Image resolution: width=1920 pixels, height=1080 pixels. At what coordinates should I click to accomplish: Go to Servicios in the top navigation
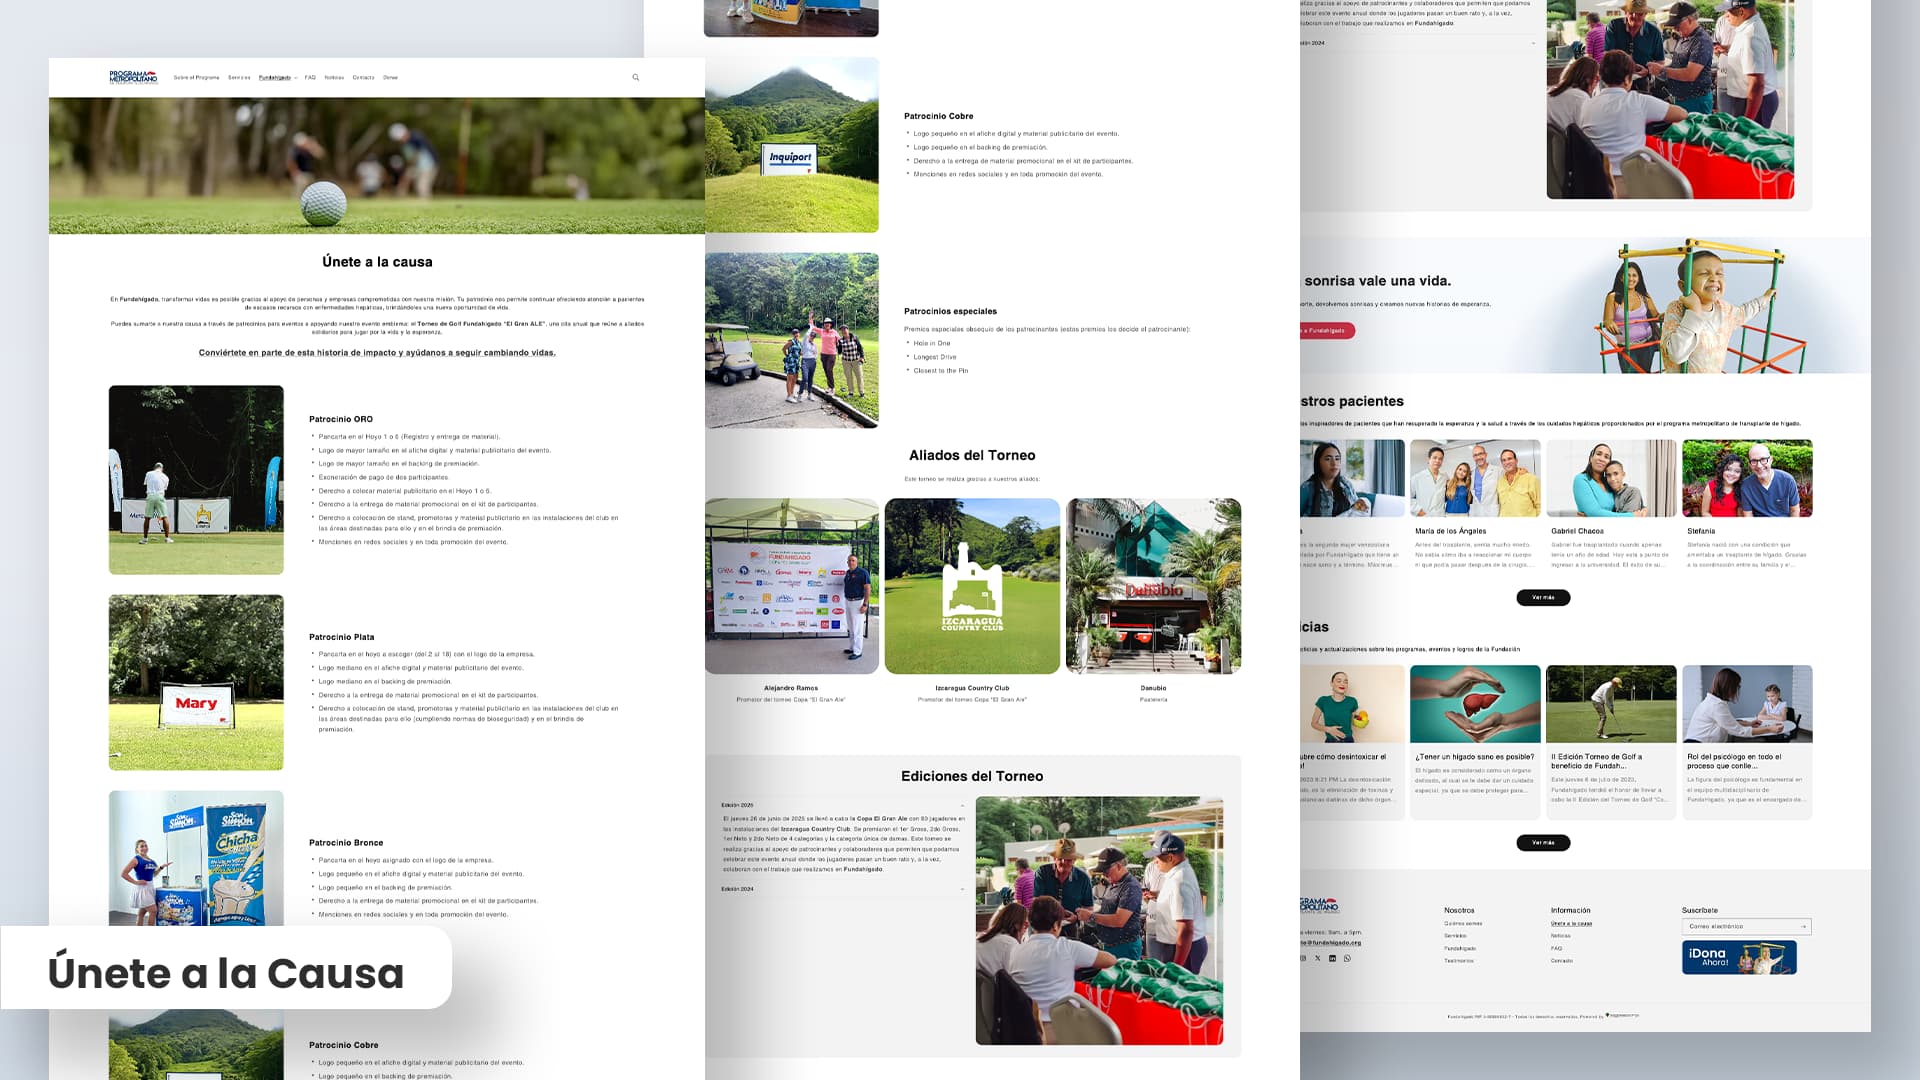coord(239,77)
